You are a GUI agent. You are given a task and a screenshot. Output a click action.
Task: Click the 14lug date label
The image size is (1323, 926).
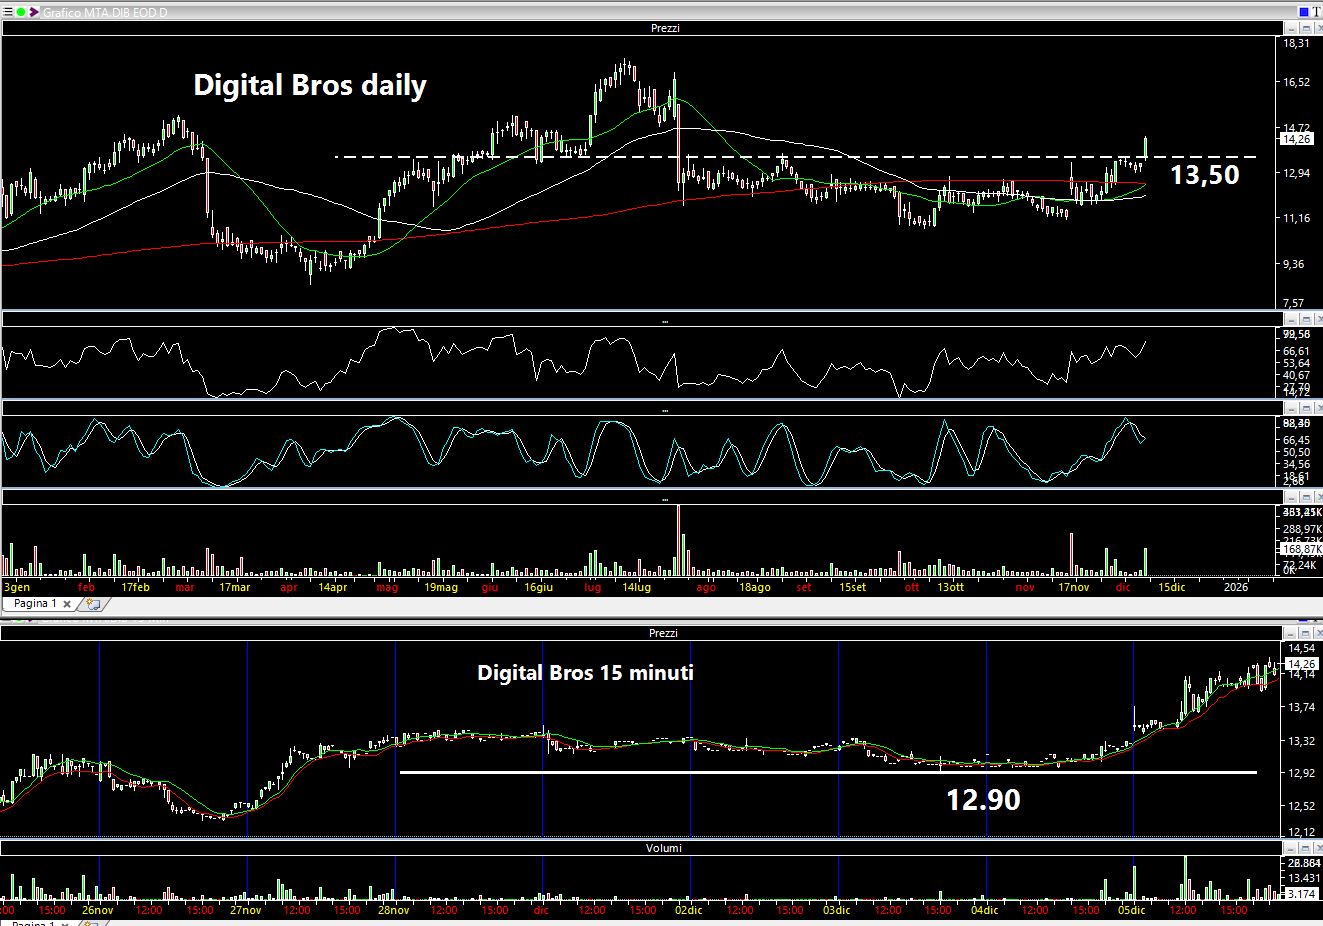[636, 587]
